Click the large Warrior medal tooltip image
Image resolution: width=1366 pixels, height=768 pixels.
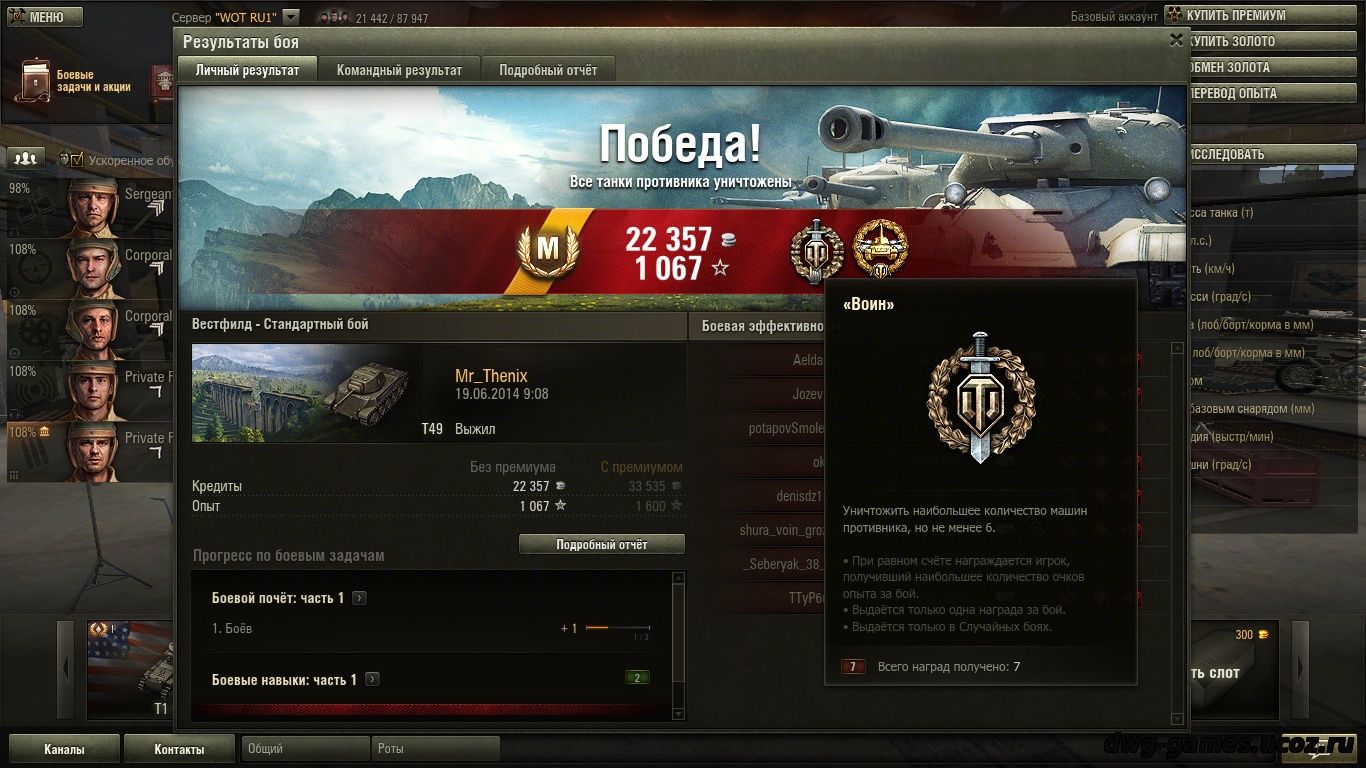981,397
